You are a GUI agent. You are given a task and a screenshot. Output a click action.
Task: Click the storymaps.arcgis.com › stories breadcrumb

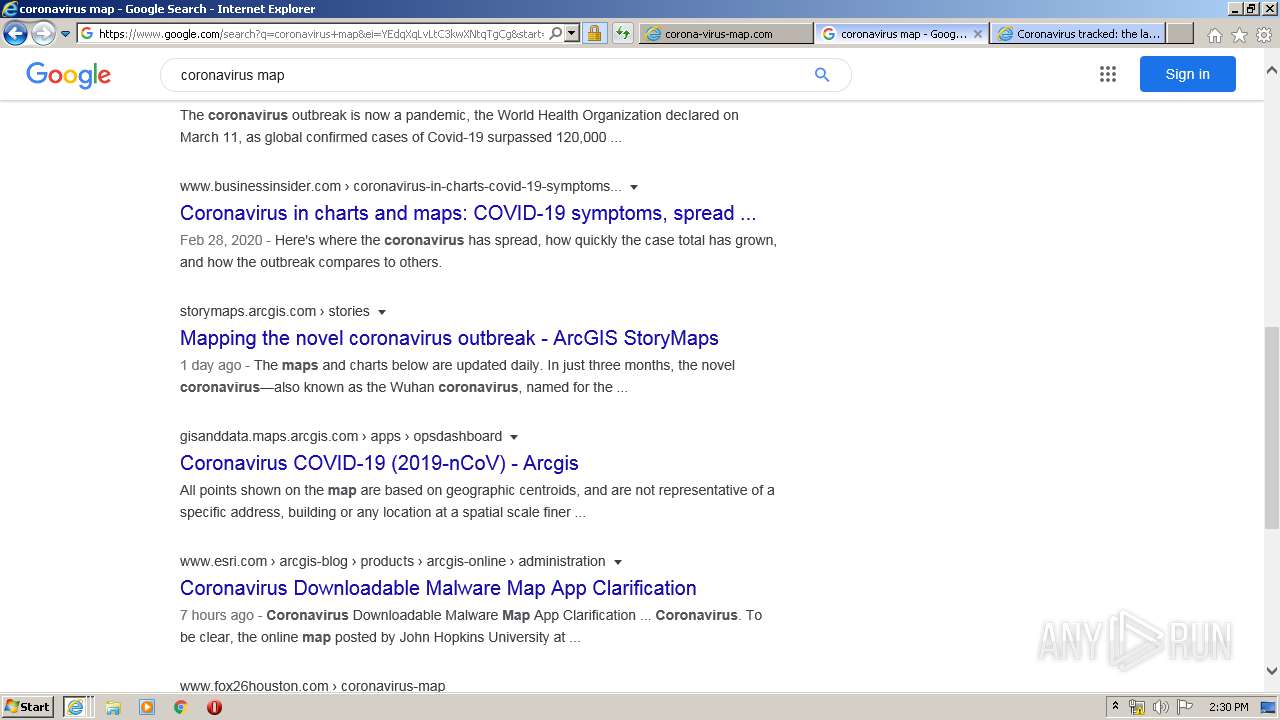[x=275, y=311]
